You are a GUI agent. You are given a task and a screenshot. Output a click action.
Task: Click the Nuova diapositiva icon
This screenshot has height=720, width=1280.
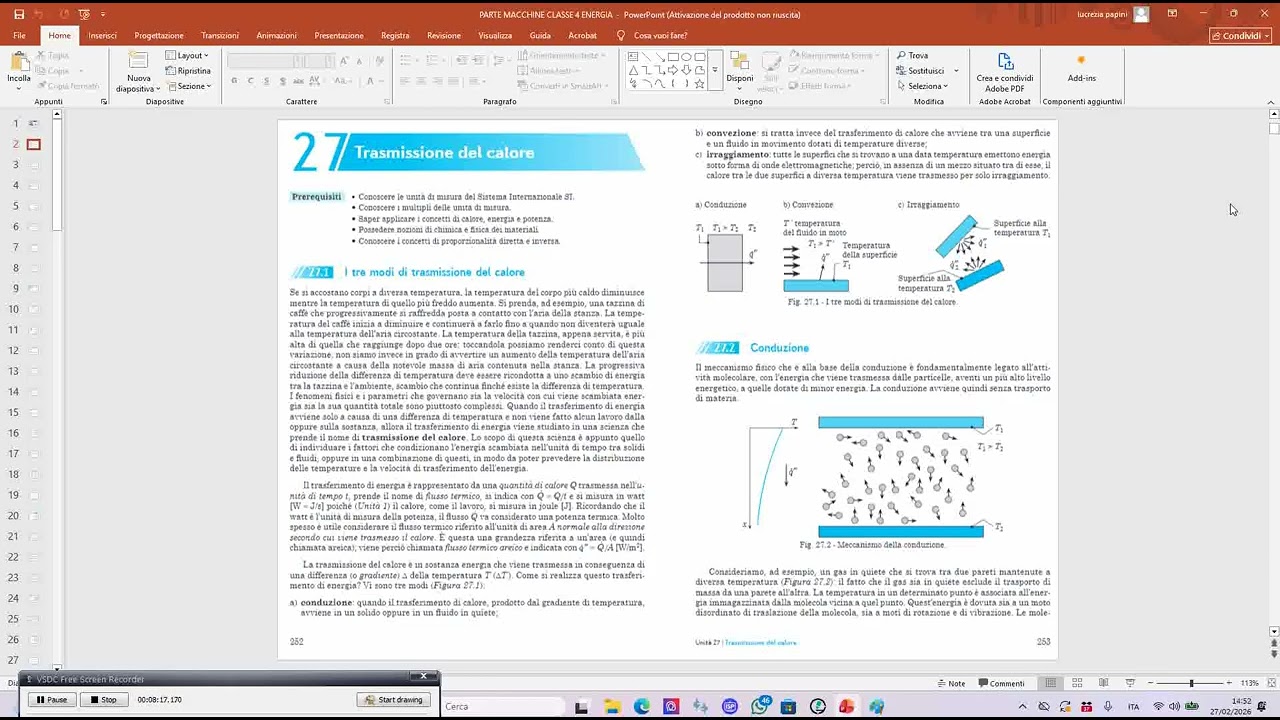[139, 59]
